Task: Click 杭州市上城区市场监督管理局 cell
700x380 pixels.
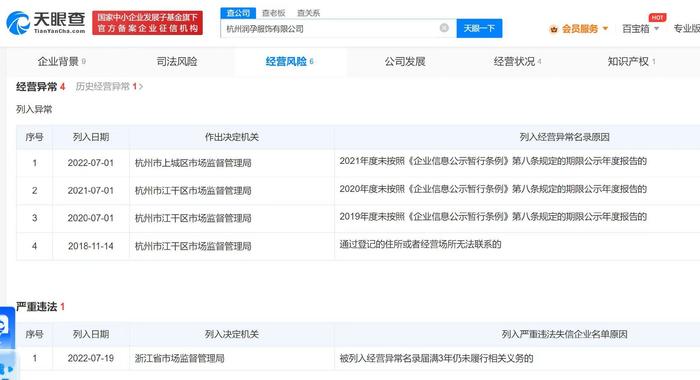Action: [x=193, y=163]
